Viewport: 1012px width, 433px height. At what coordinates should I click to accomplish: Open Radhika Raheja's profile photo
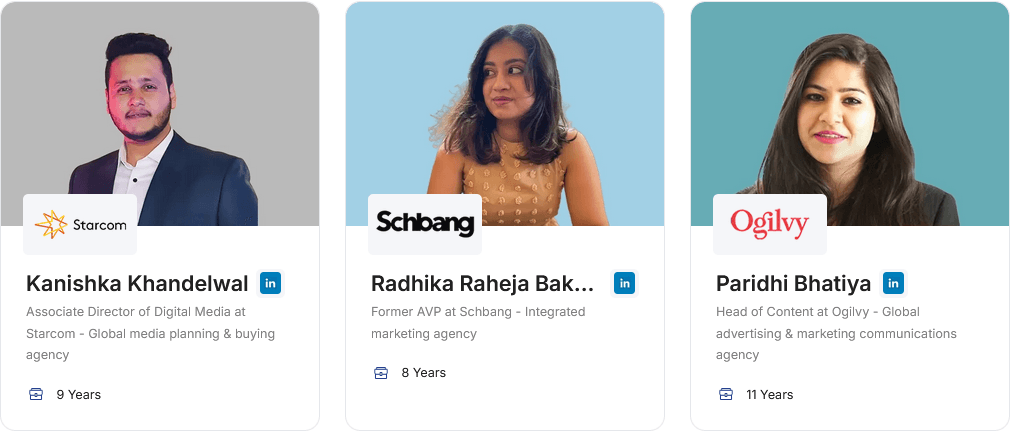tap(505, 110)
